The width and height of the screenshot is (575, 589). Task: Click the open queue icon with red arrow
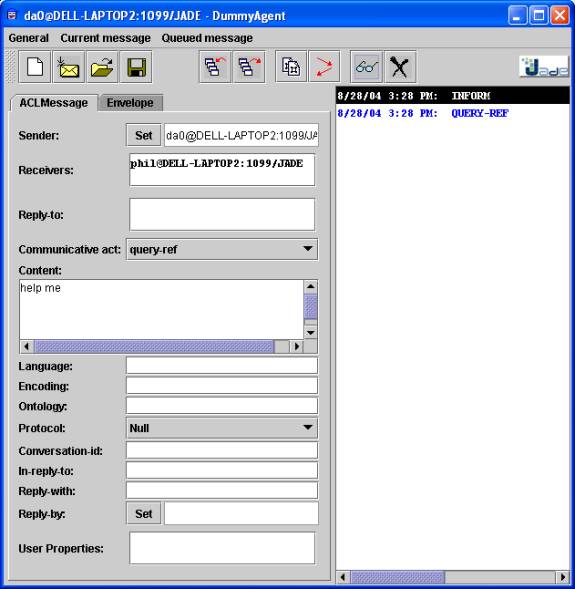tap(215, 67)
